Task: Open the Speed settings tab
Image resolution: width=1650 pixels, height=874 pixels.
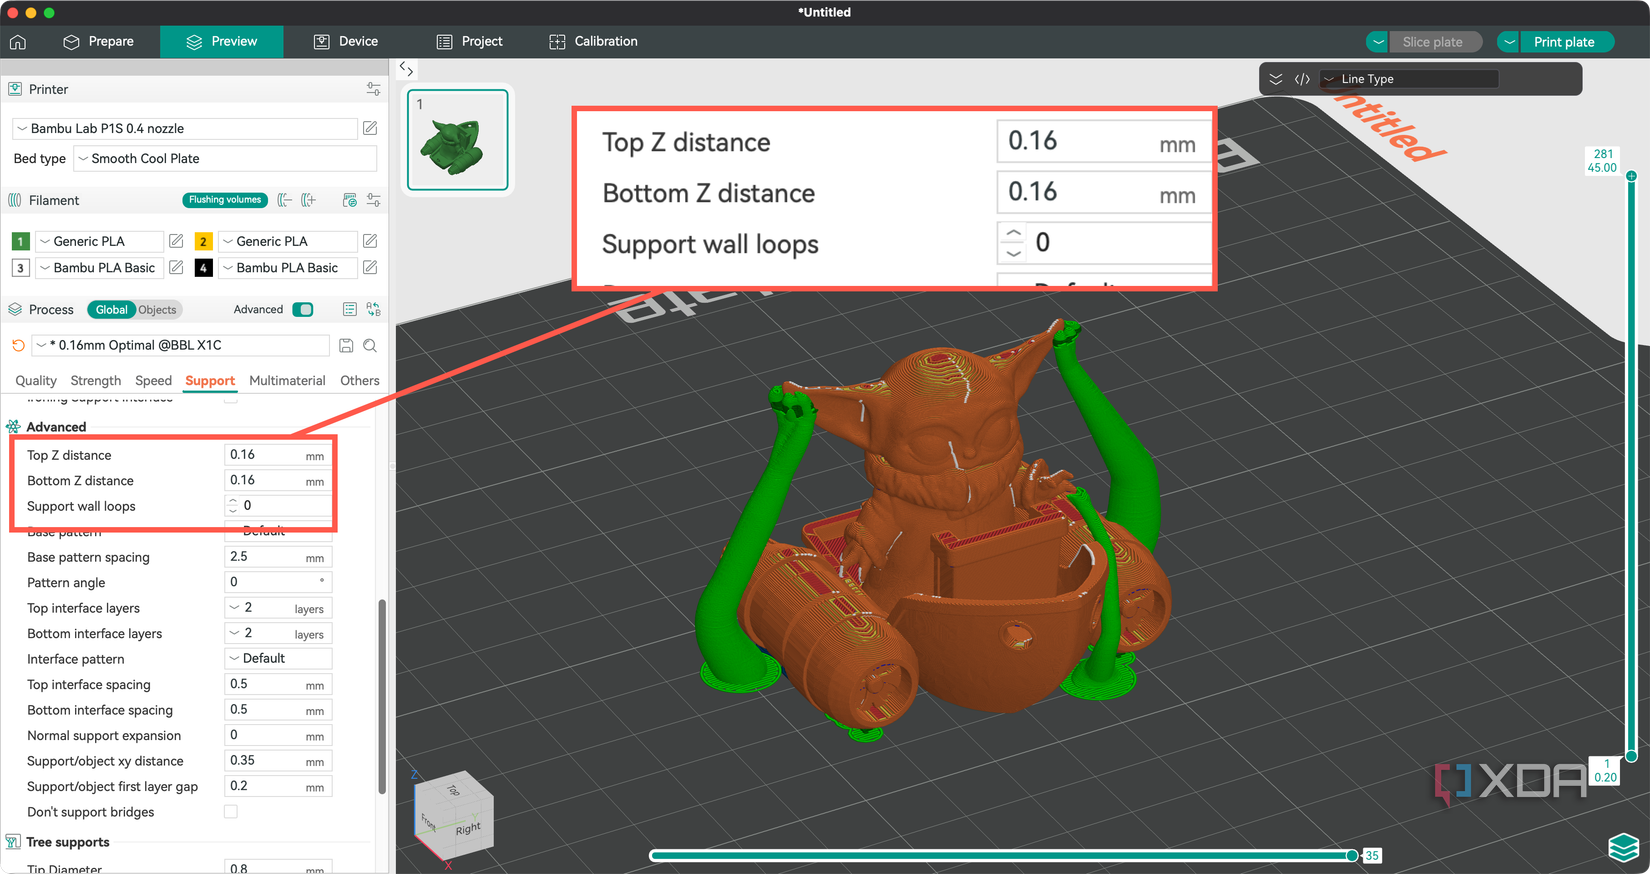Action: coord(154,381)
